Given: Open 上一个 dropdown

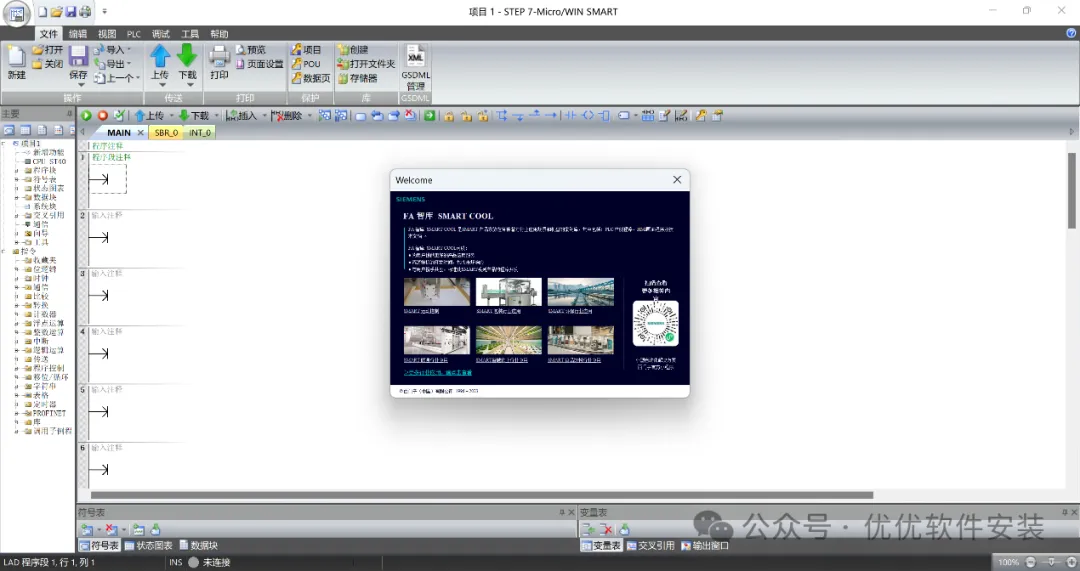Looking at the screenshot, I should 138,79.
